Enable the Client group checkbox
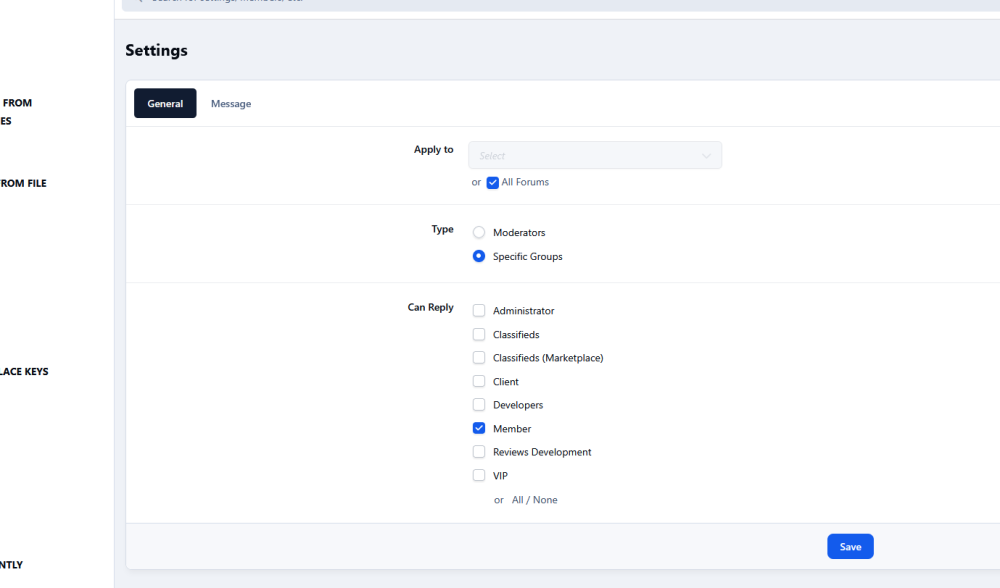 coord(479,382)
